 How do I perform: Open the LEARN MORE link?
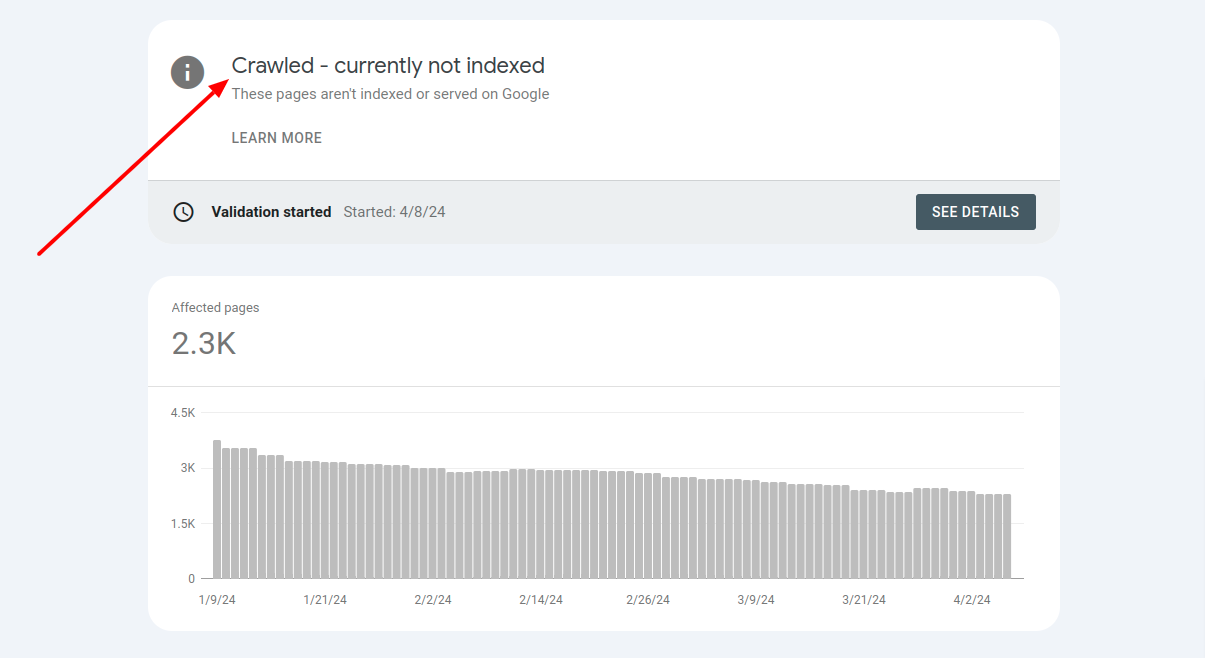tap(277, 138)
